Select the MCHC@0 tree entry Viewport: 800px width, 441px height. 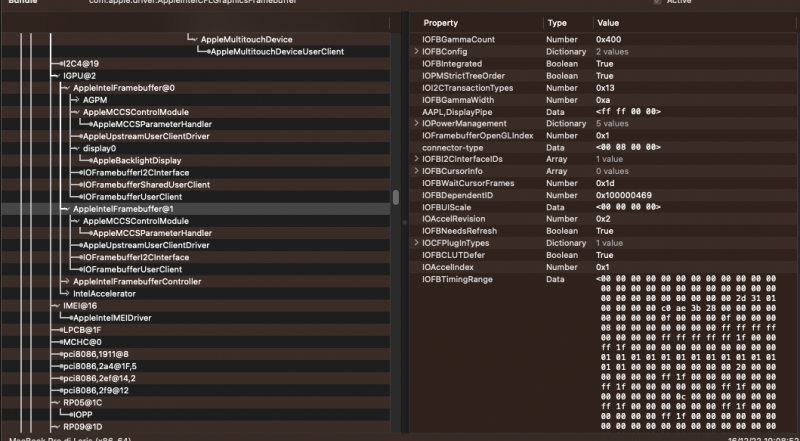(82, 342)
